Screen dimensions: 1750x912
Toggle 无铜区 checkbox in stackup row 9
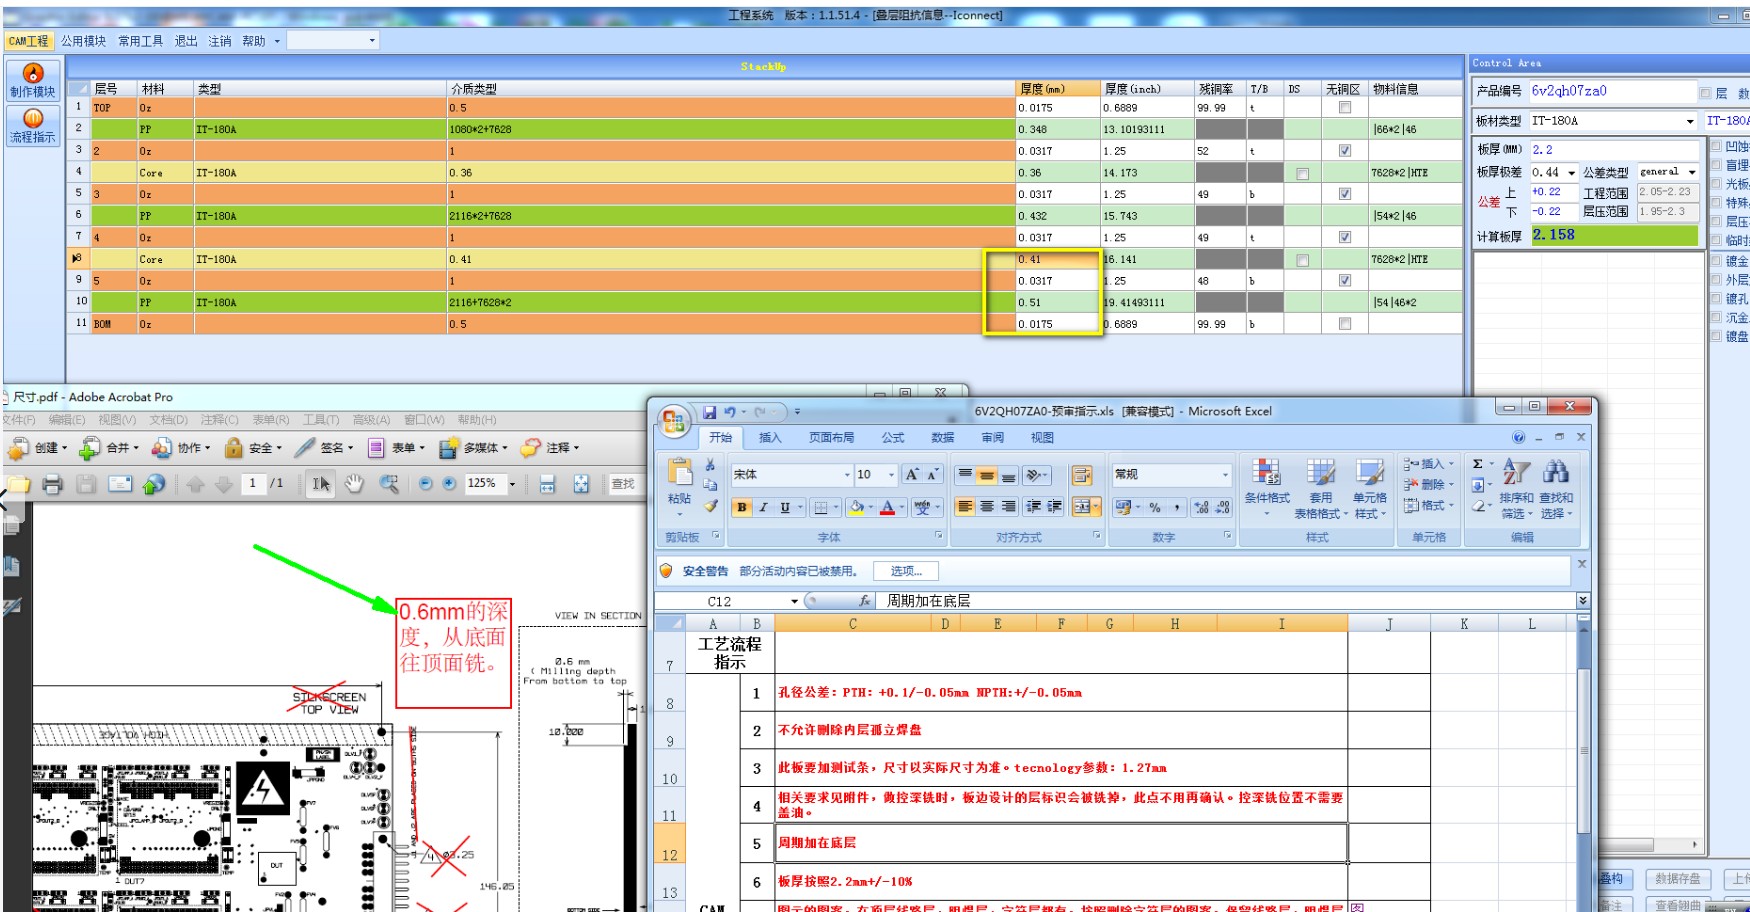pyautogui.click(x=1345, y=281)
